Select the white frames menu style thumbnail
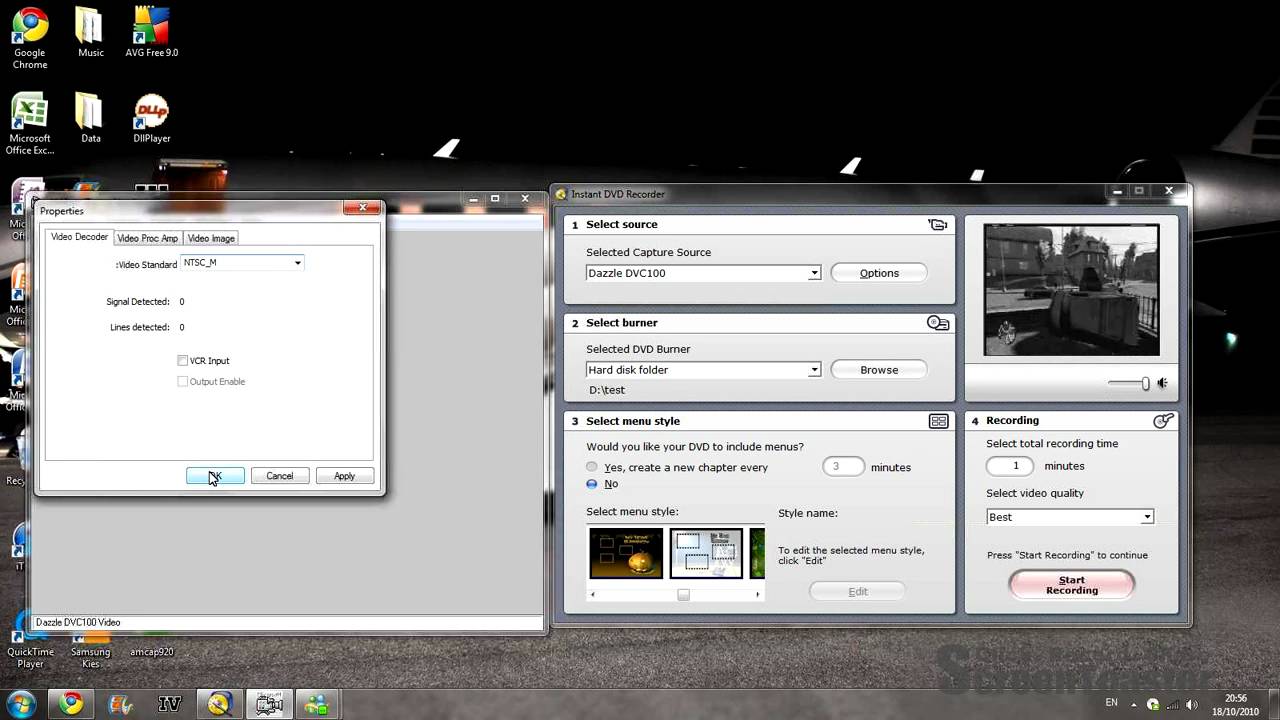Screen dimensions: 1280x720 (706, 554)
